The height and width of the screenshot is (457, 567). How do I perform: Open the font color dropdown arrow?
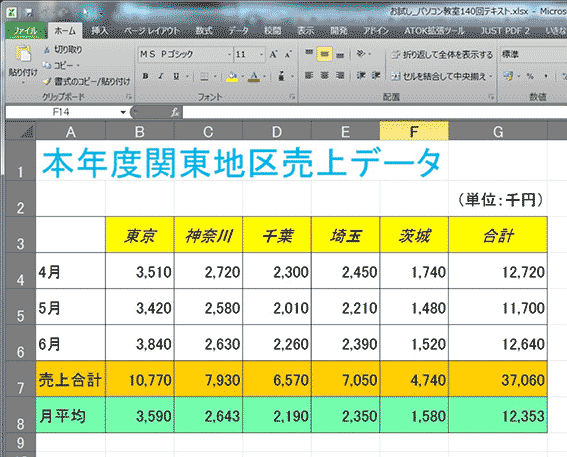click(x=264, y=76)
